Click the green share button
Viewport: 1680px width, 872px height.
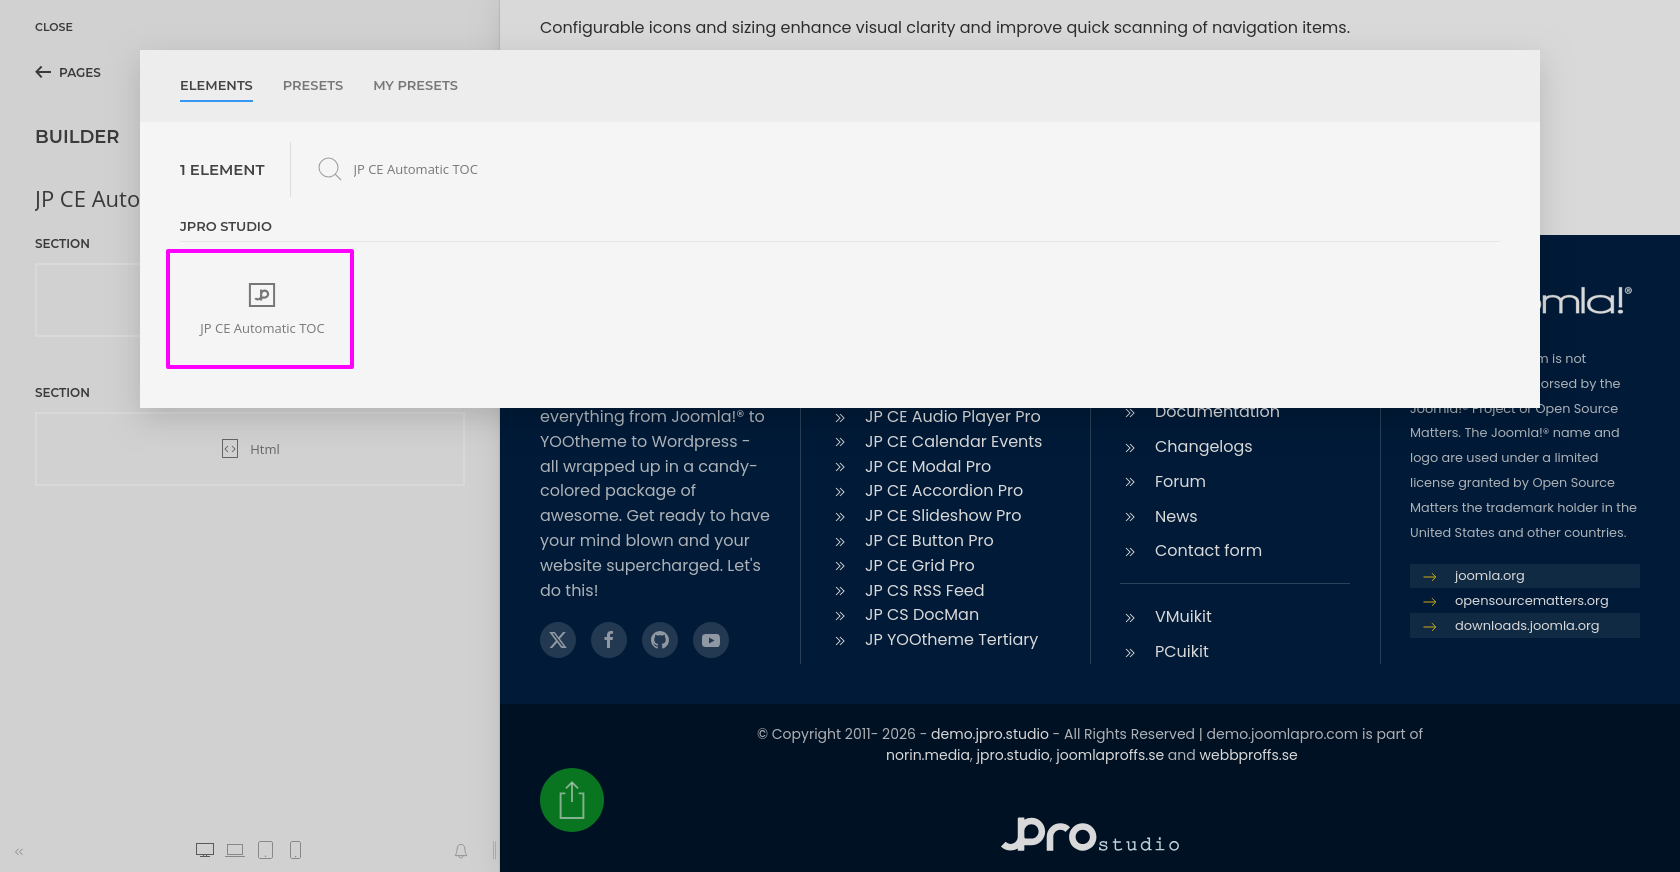[x=572, y=800]
